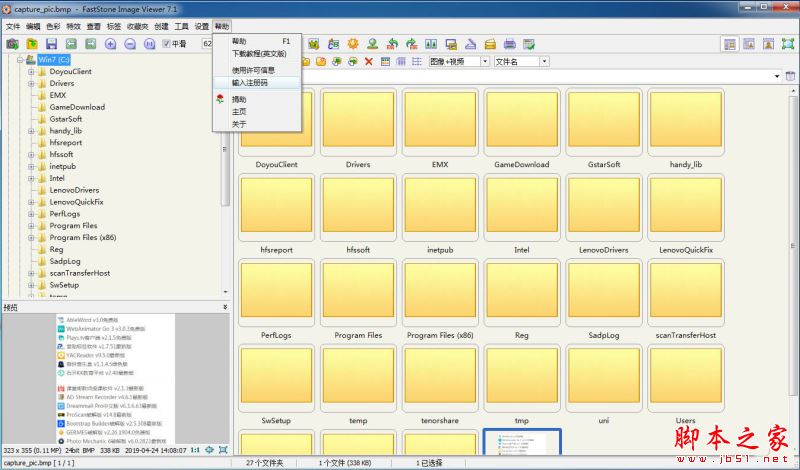This screenshot has width=800, height=470.
Task: Open the 工具 menu
Action: [182, 26]
